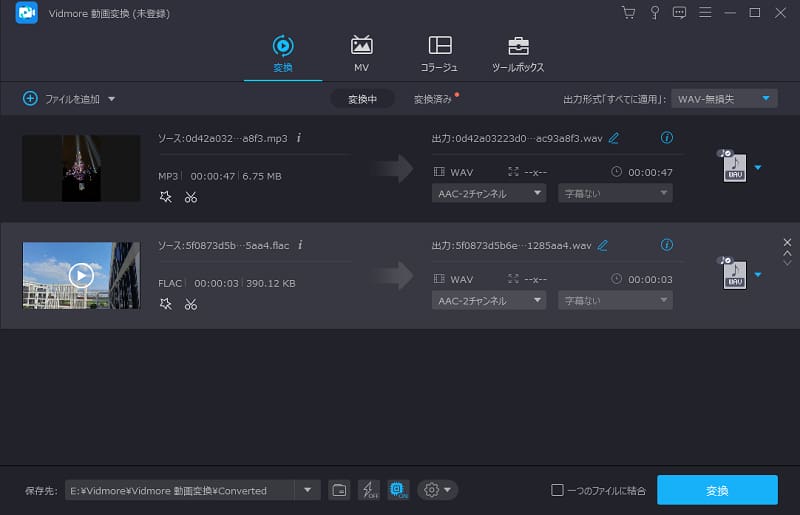Image resolution: width=800 pixels, height=515 pixels.
Task: Play the flac file preview thumbnail
Action: 81,275
